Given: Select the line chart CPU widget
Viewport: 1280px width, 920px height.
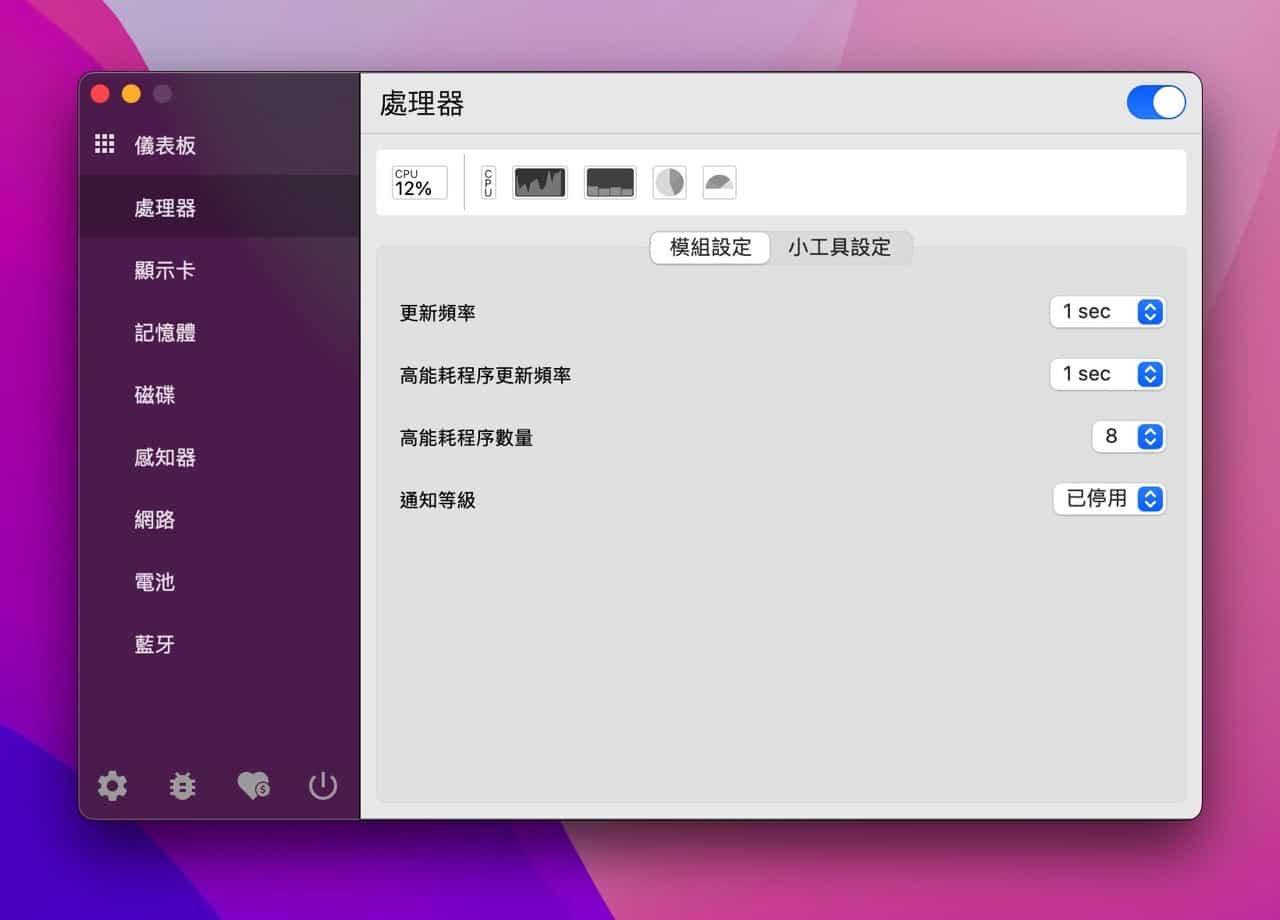Looking at the screenshot, I should [540, 182].
